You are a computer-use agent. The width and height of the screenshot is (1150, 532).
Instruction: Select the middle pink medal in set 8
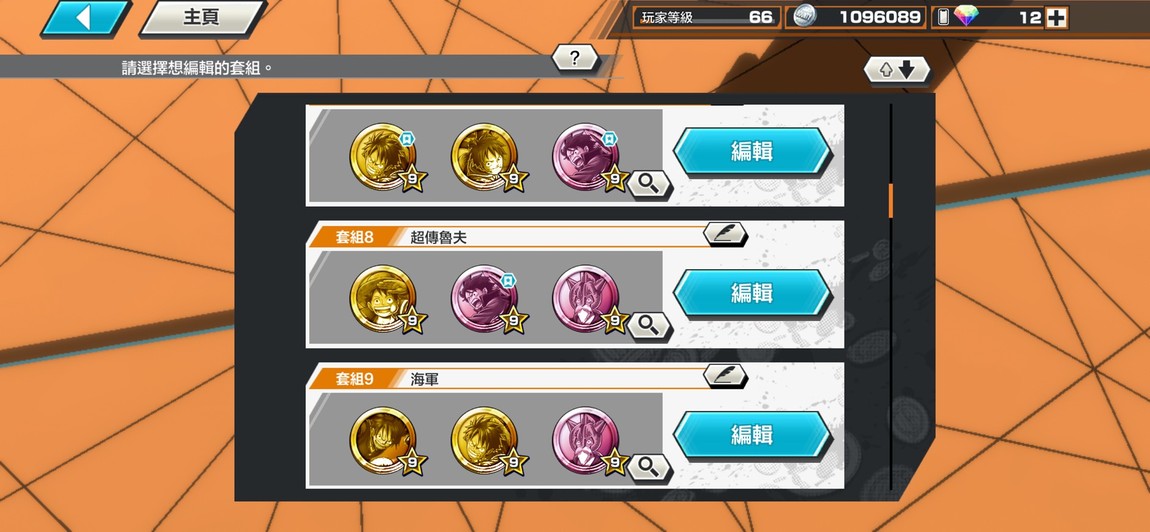[x=484, y=299]
